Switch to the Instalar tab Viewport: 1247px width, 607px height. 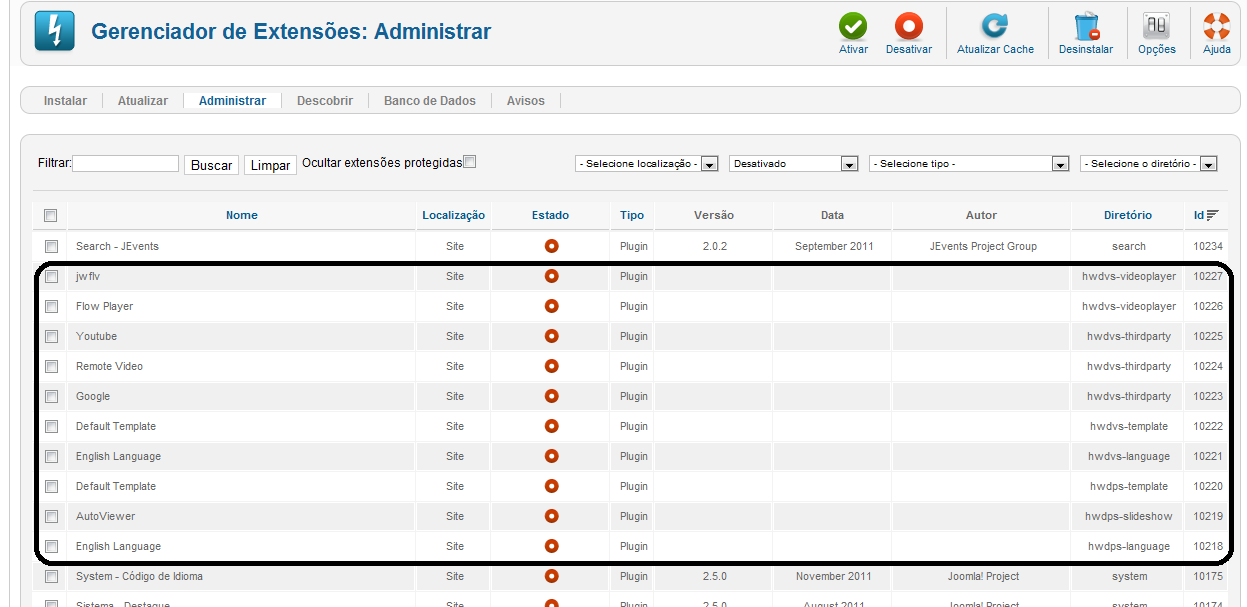click(65, 101)
